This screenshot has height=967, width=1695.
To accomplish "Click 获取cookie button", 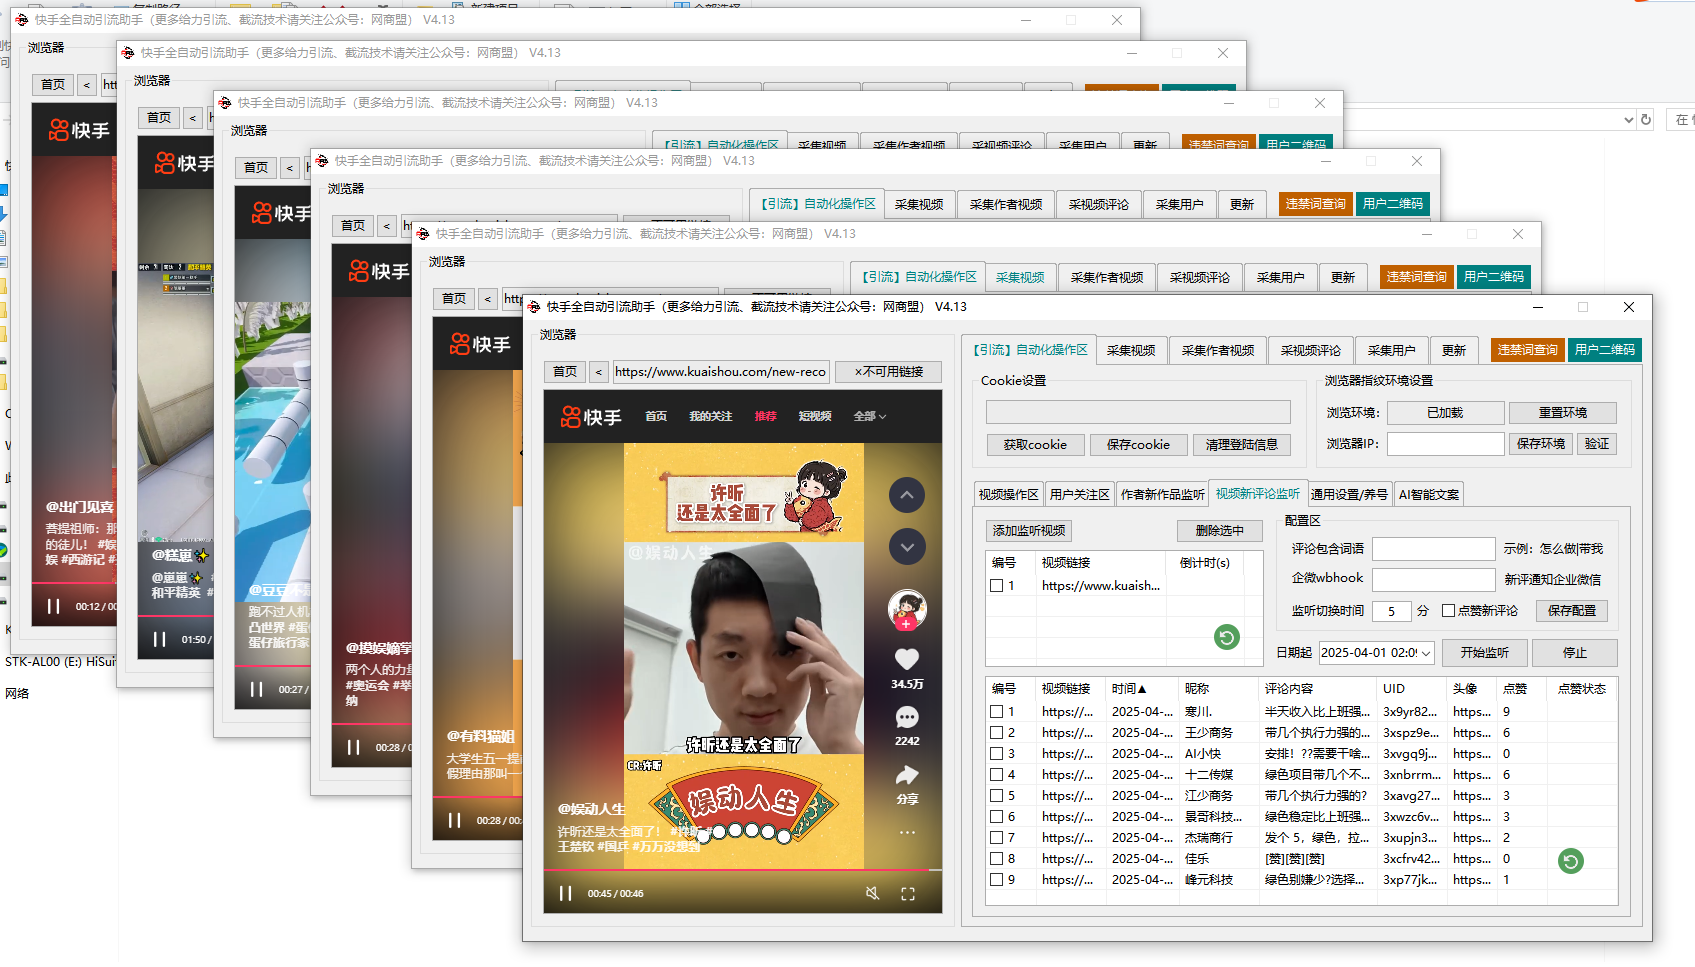I will [x=1035, y=445].
